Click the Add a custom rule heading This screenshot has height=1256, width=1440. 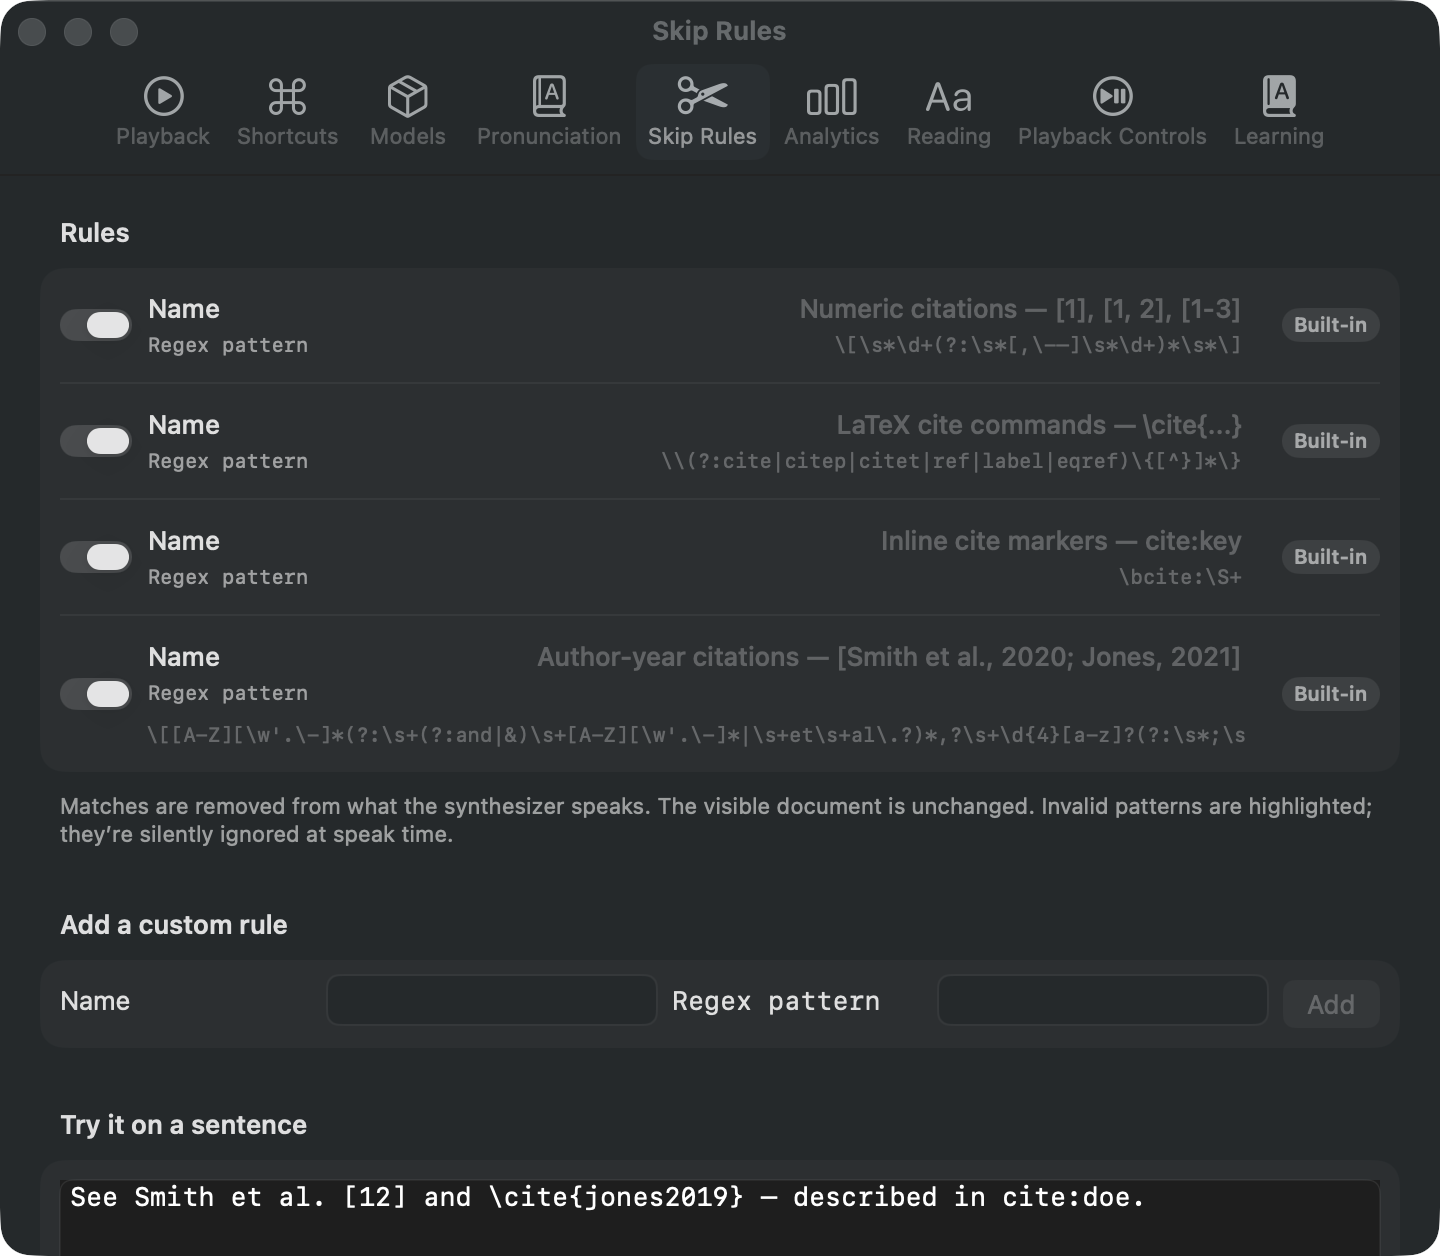(x=174, y=925)
